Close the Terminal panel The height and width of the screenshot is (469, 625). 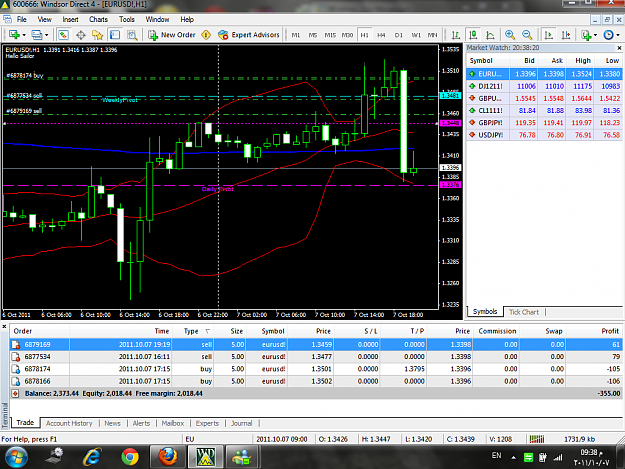point(4,327)
